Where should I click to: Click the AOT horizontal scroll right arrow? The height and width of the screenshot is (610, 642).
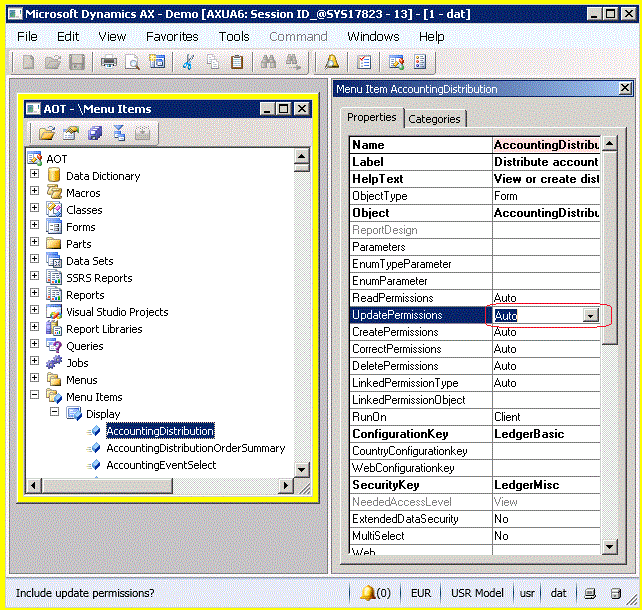coord(286,486)
